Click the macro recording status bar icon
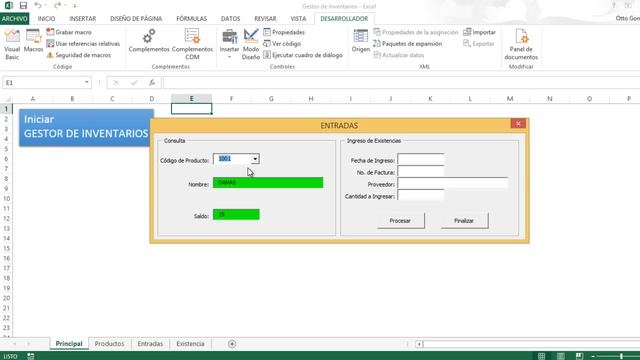The image size is (640, 360). [x=31, y=356]
